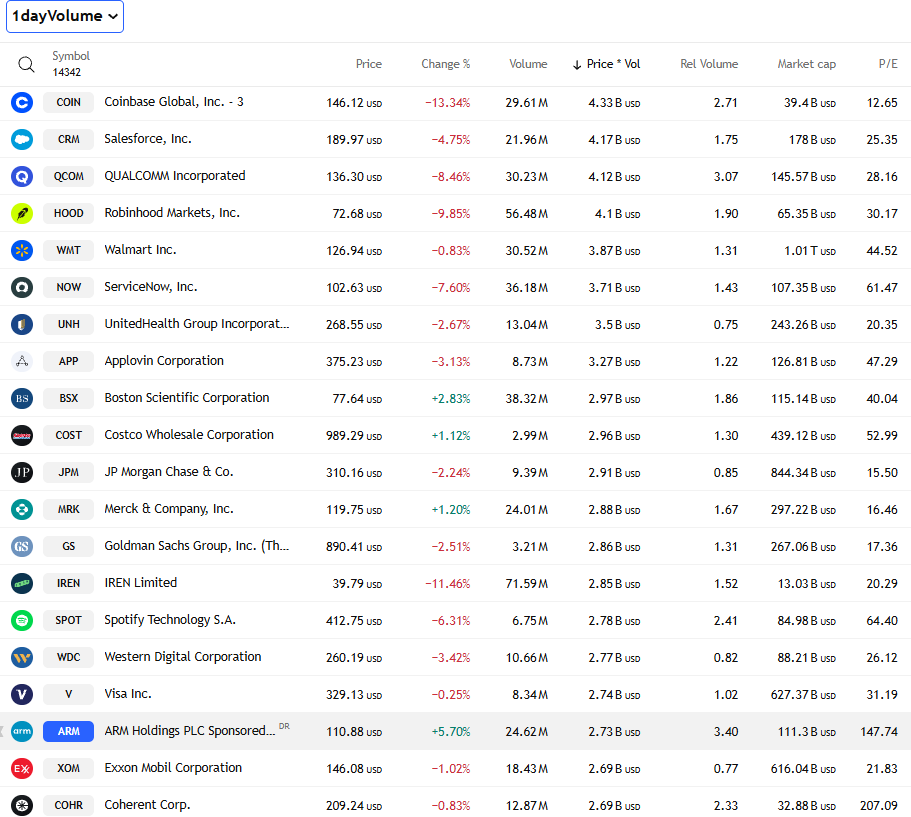Select the APP ticker badge
Image resolution: width=911 pixels, height=817 pixels.
(69, 361)
